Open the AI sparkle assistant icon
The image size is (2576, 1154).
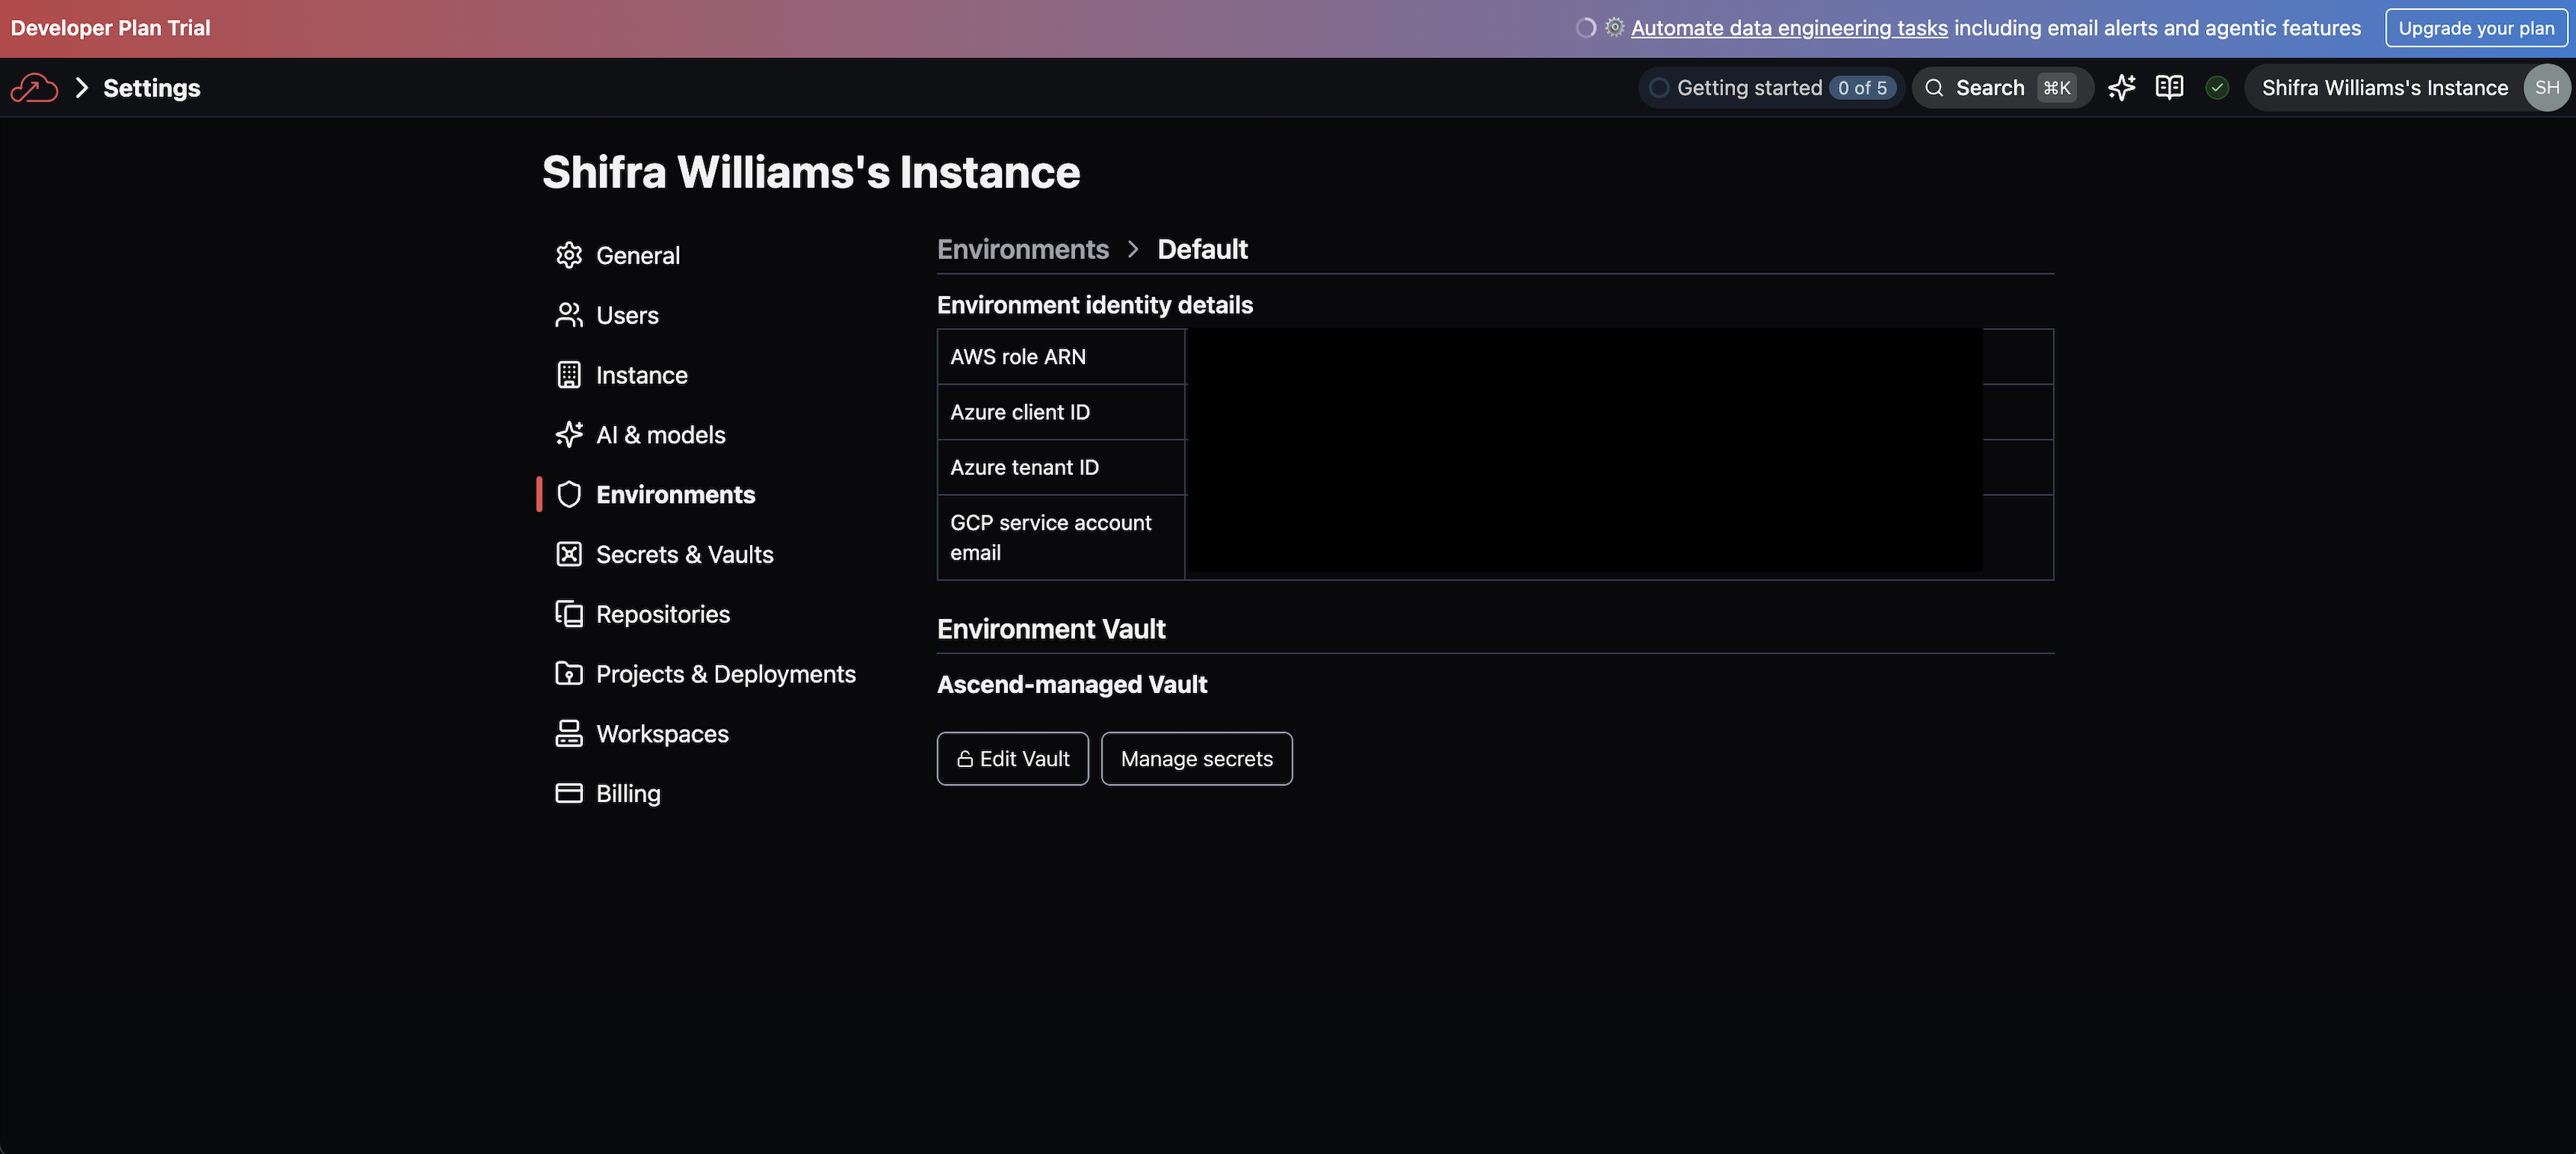click(2121, 88)
